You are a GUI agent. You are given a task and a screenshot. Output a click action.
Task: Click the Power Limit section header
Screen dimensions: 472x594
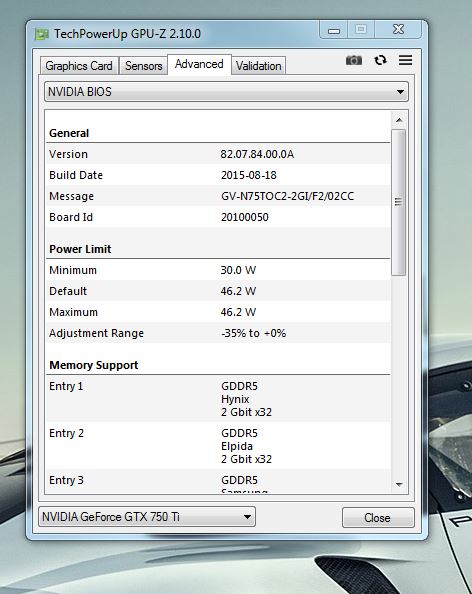[x=80, y=249]
